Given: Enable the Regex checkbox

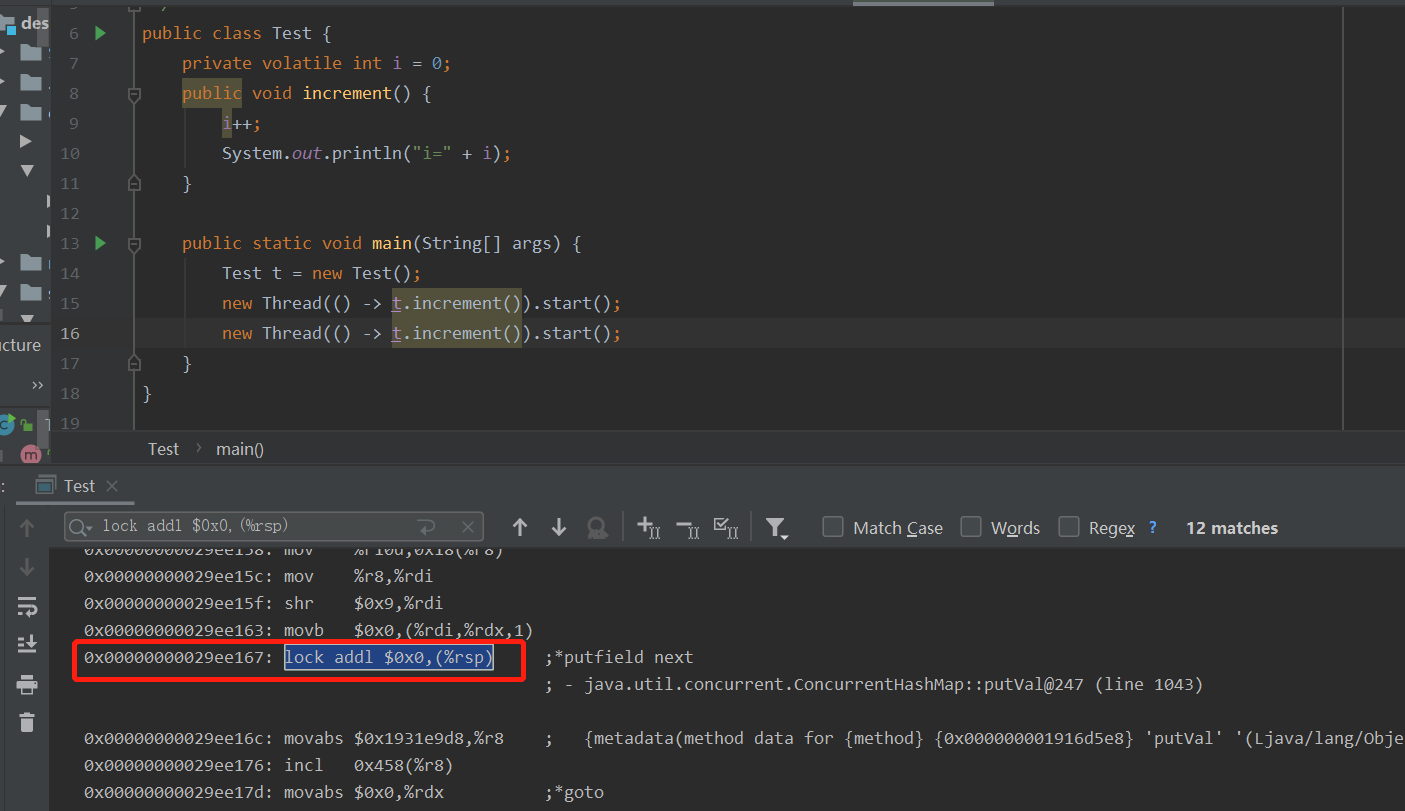Looking at the screenshot, I should pyautogui.click(x=1069, y=527).
